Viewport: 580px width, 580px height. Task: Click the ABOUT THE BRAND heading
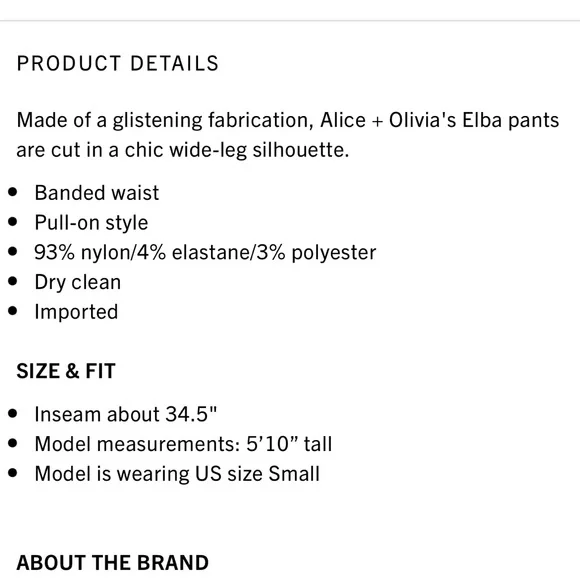pyautogui.click(x=113, y=563)
